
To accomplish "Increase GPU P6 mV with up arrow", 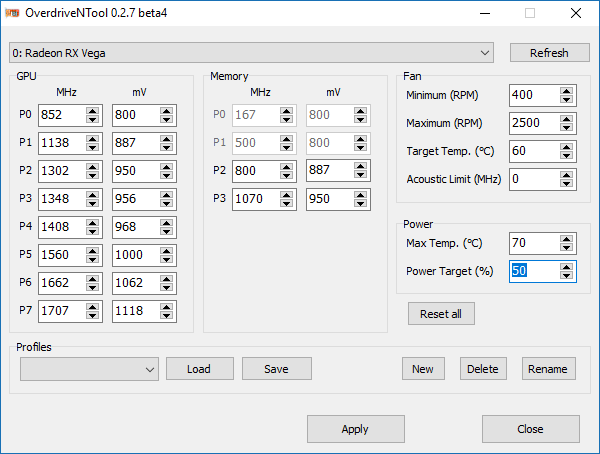I will (166, 279).
